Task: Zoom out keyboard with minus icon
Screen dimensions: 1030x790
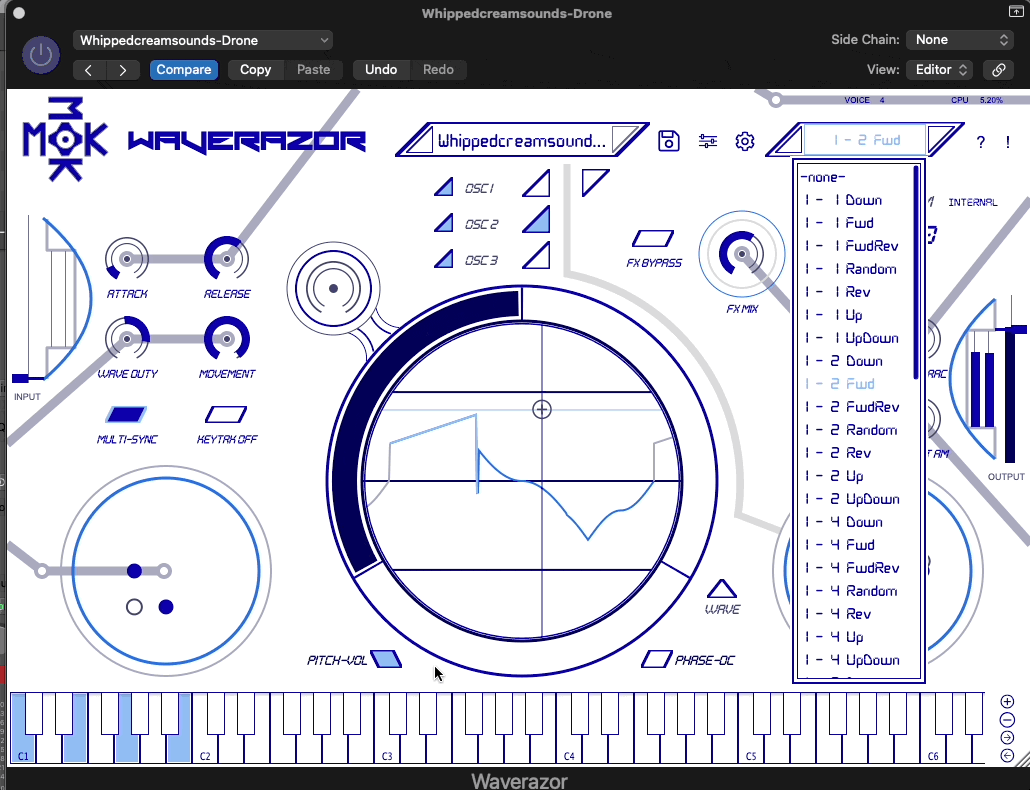Action: pos(1007,720)
